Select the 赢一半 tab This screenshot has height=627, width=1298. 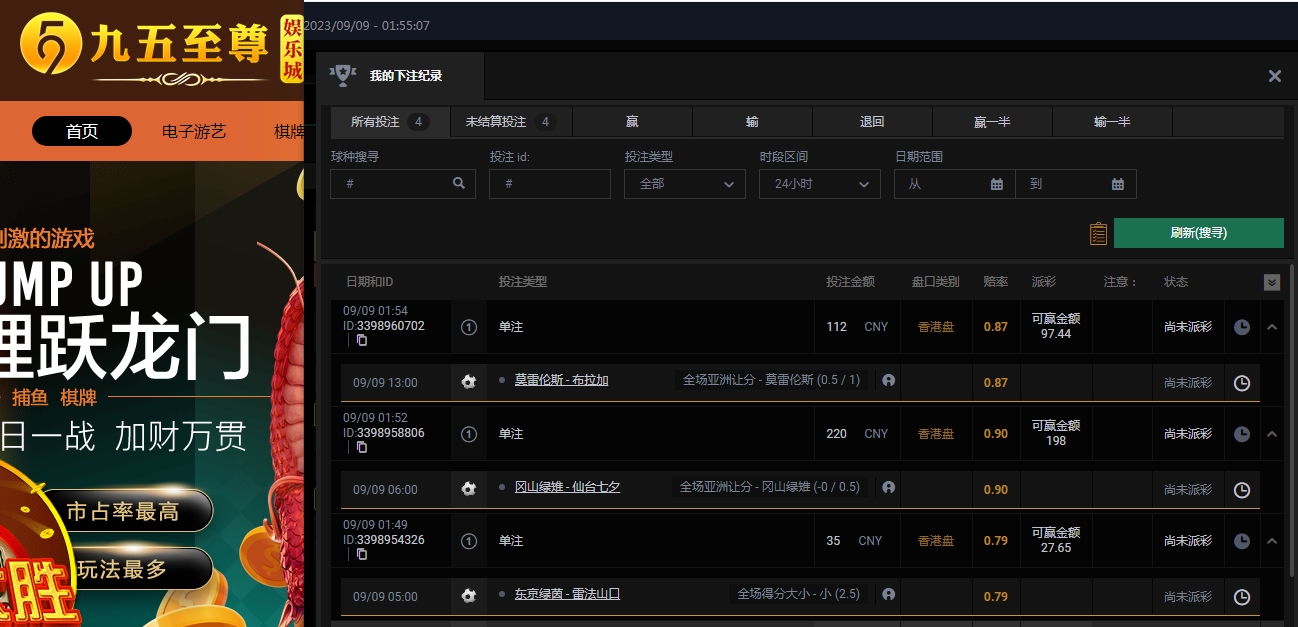pyautogui.click(x=991, y=122)
